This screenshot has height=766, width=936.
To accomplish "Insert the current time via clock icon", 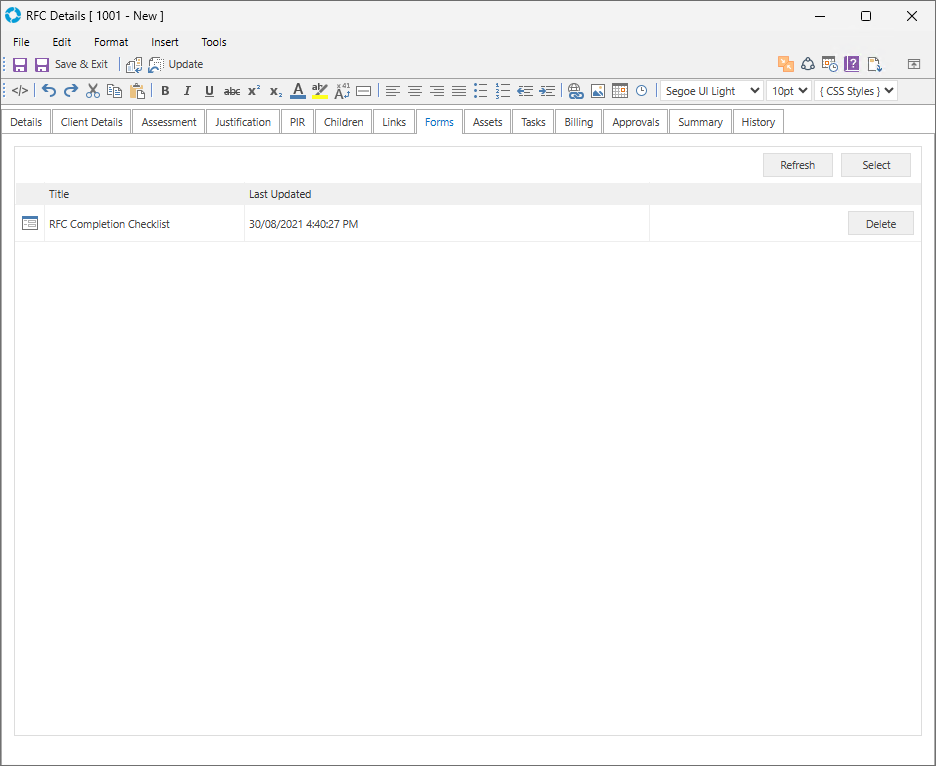I will [641, 91].
